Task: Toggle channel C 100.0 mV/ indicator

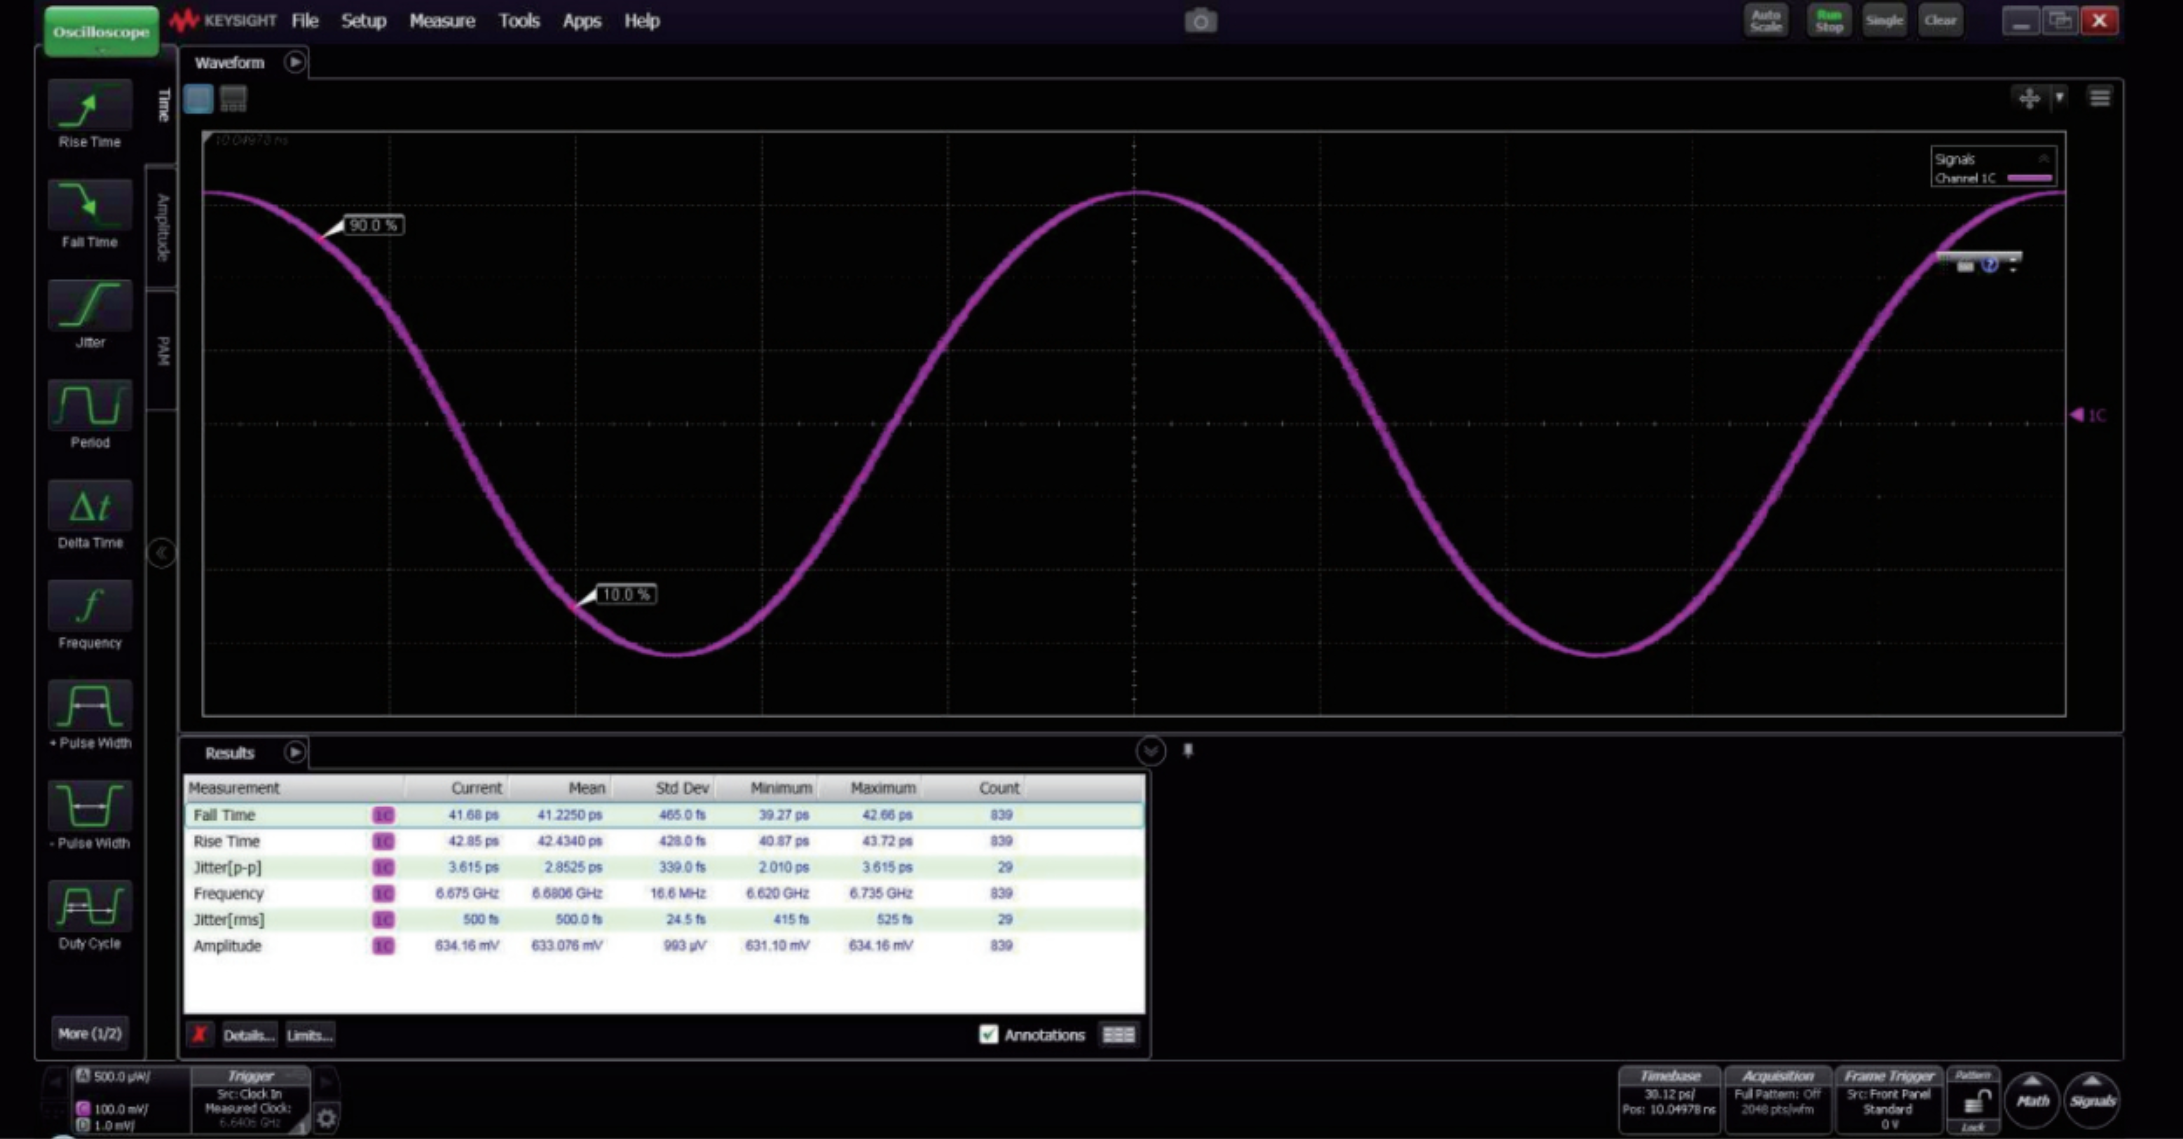Action: [x=113, y=1108]
